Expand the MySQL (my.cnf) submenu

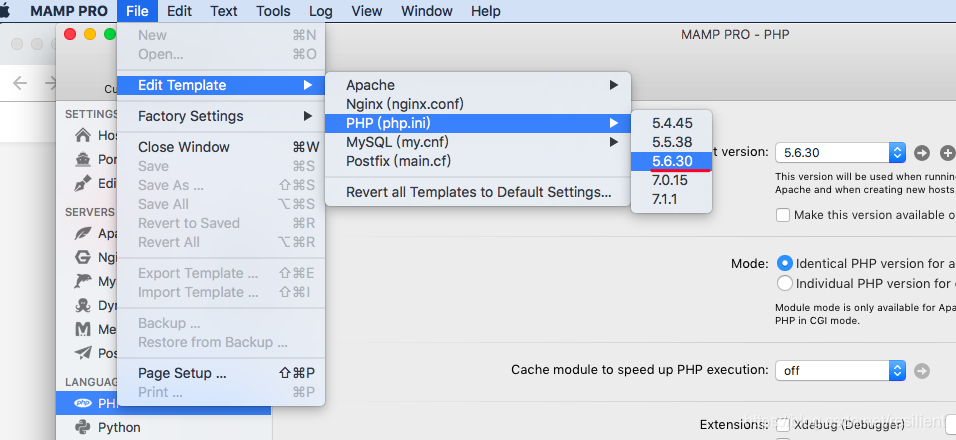point(477,143)
